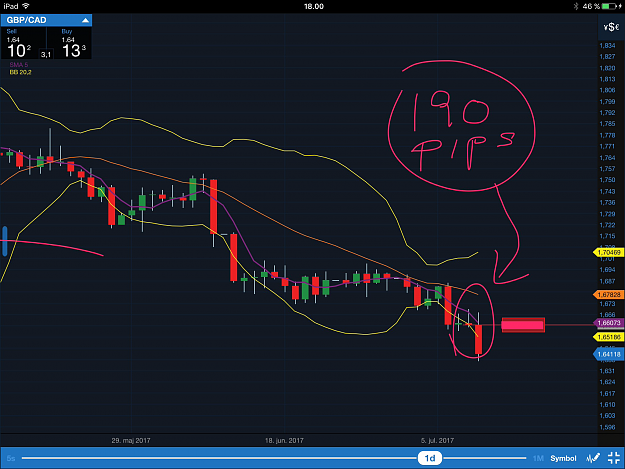The image size is (625, 469).
Task: Tap the Sell price 1,64 10
Action: (19, 47)
